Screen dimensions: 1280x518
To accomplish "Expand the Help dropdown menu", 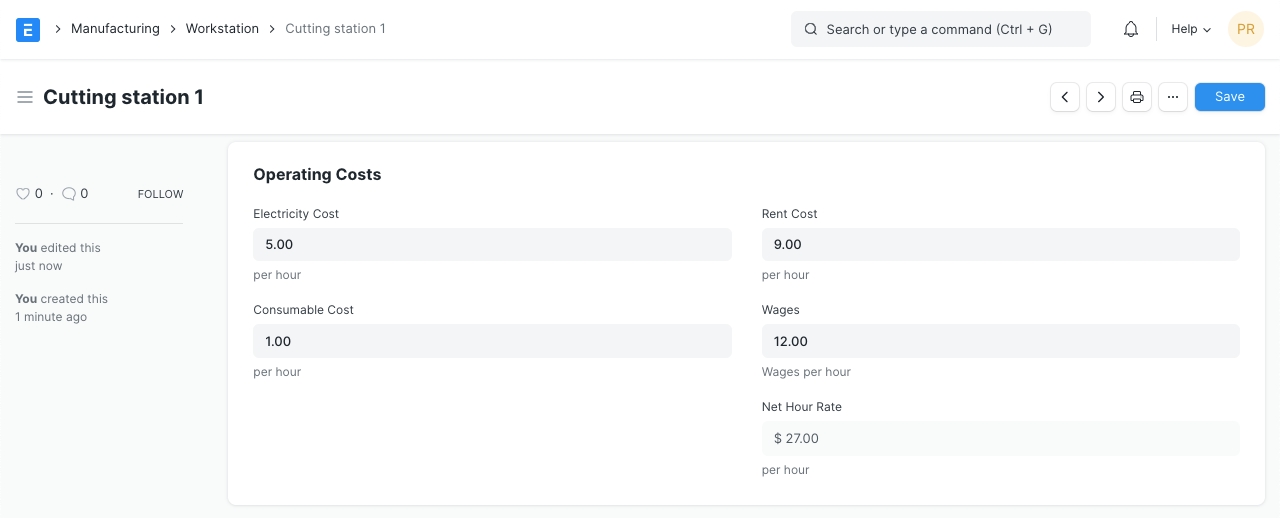I will coord(1190,29).
